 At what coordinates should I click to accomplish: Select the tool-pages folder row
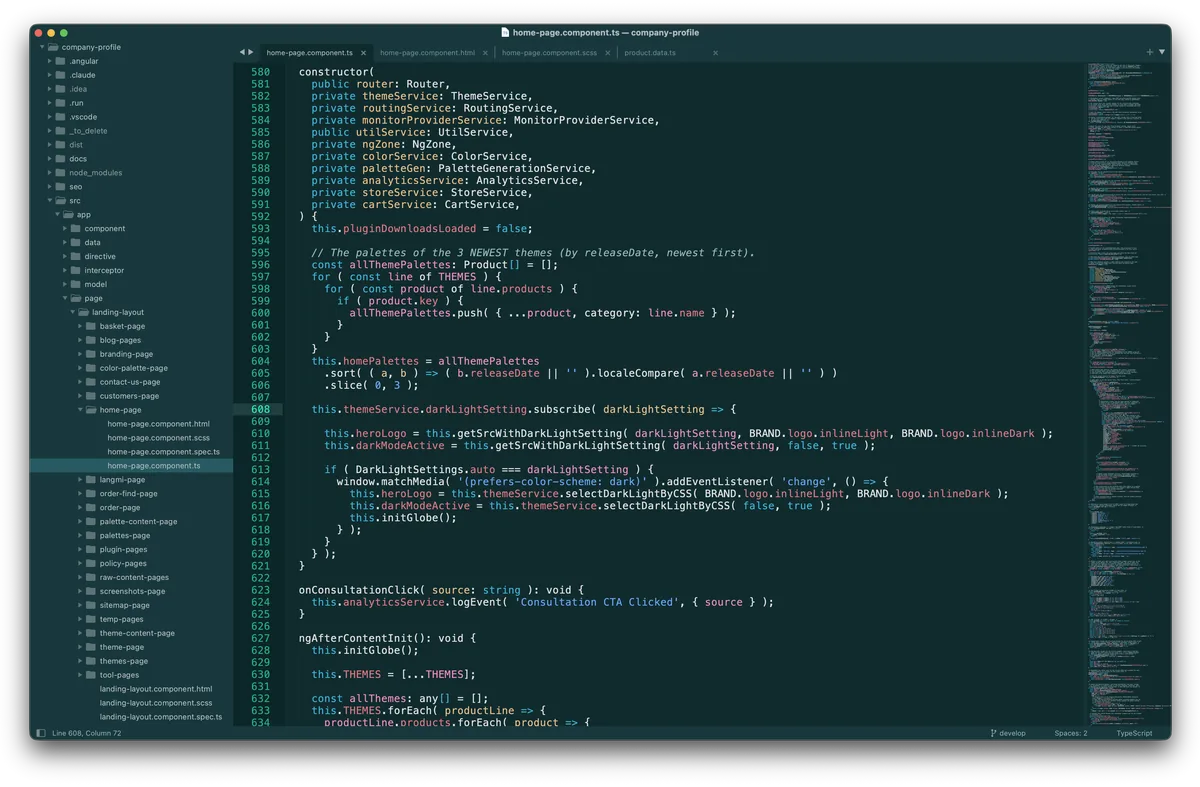[132, 675]
